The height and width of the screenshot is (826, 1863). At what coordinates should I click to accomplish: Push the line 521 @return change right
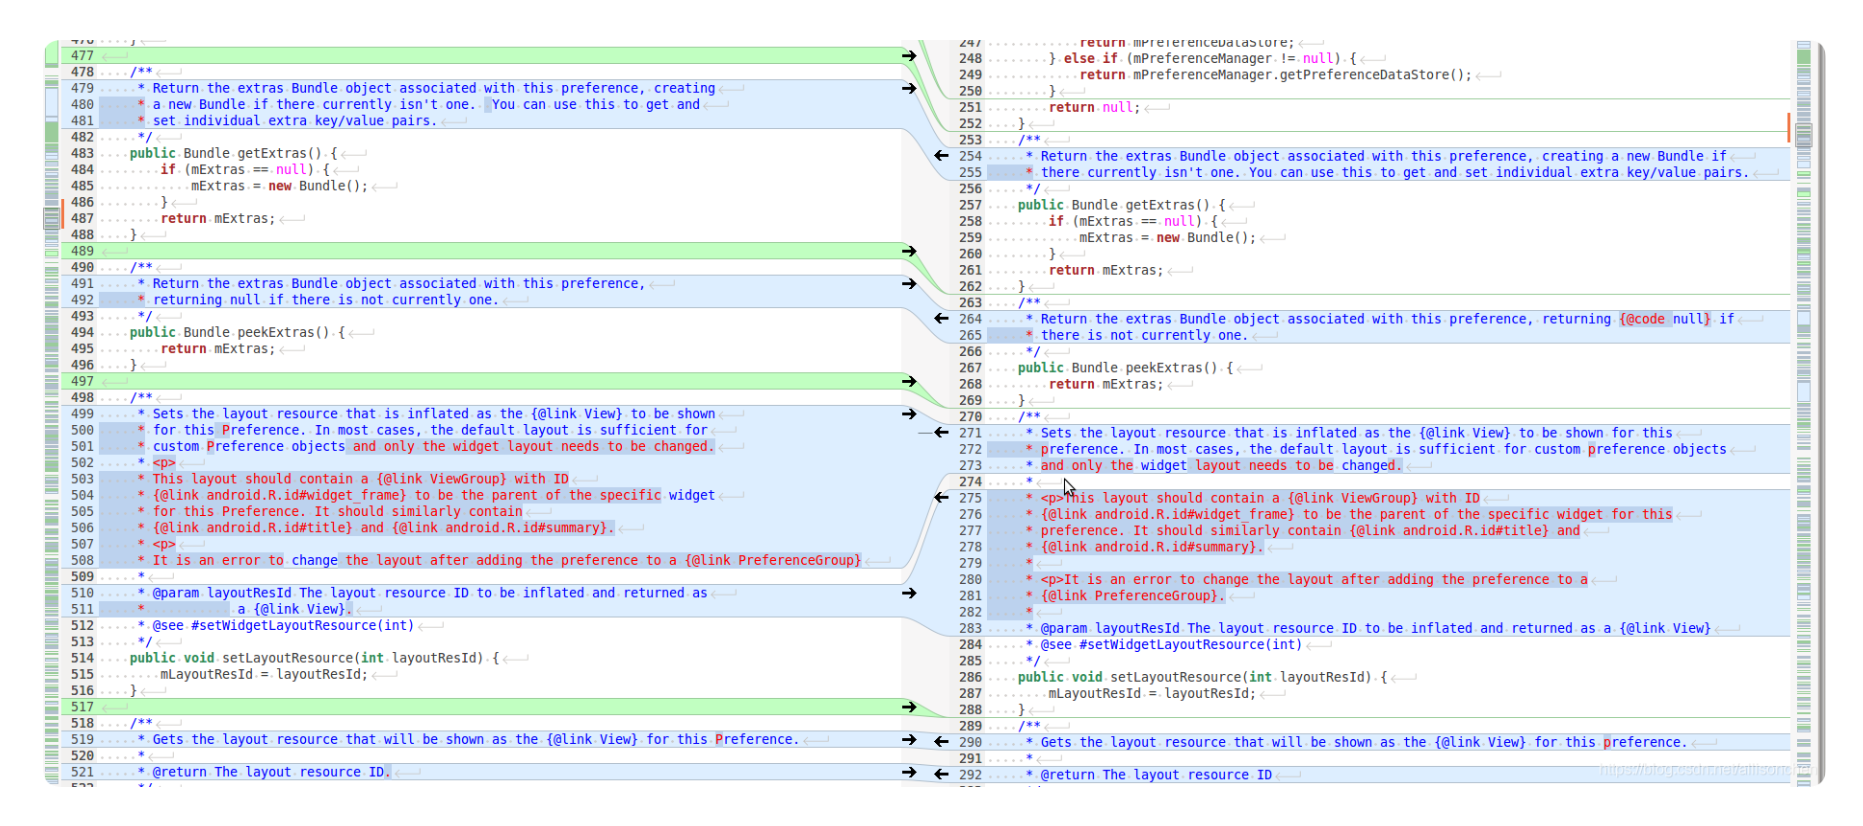(x=909, y=772)
